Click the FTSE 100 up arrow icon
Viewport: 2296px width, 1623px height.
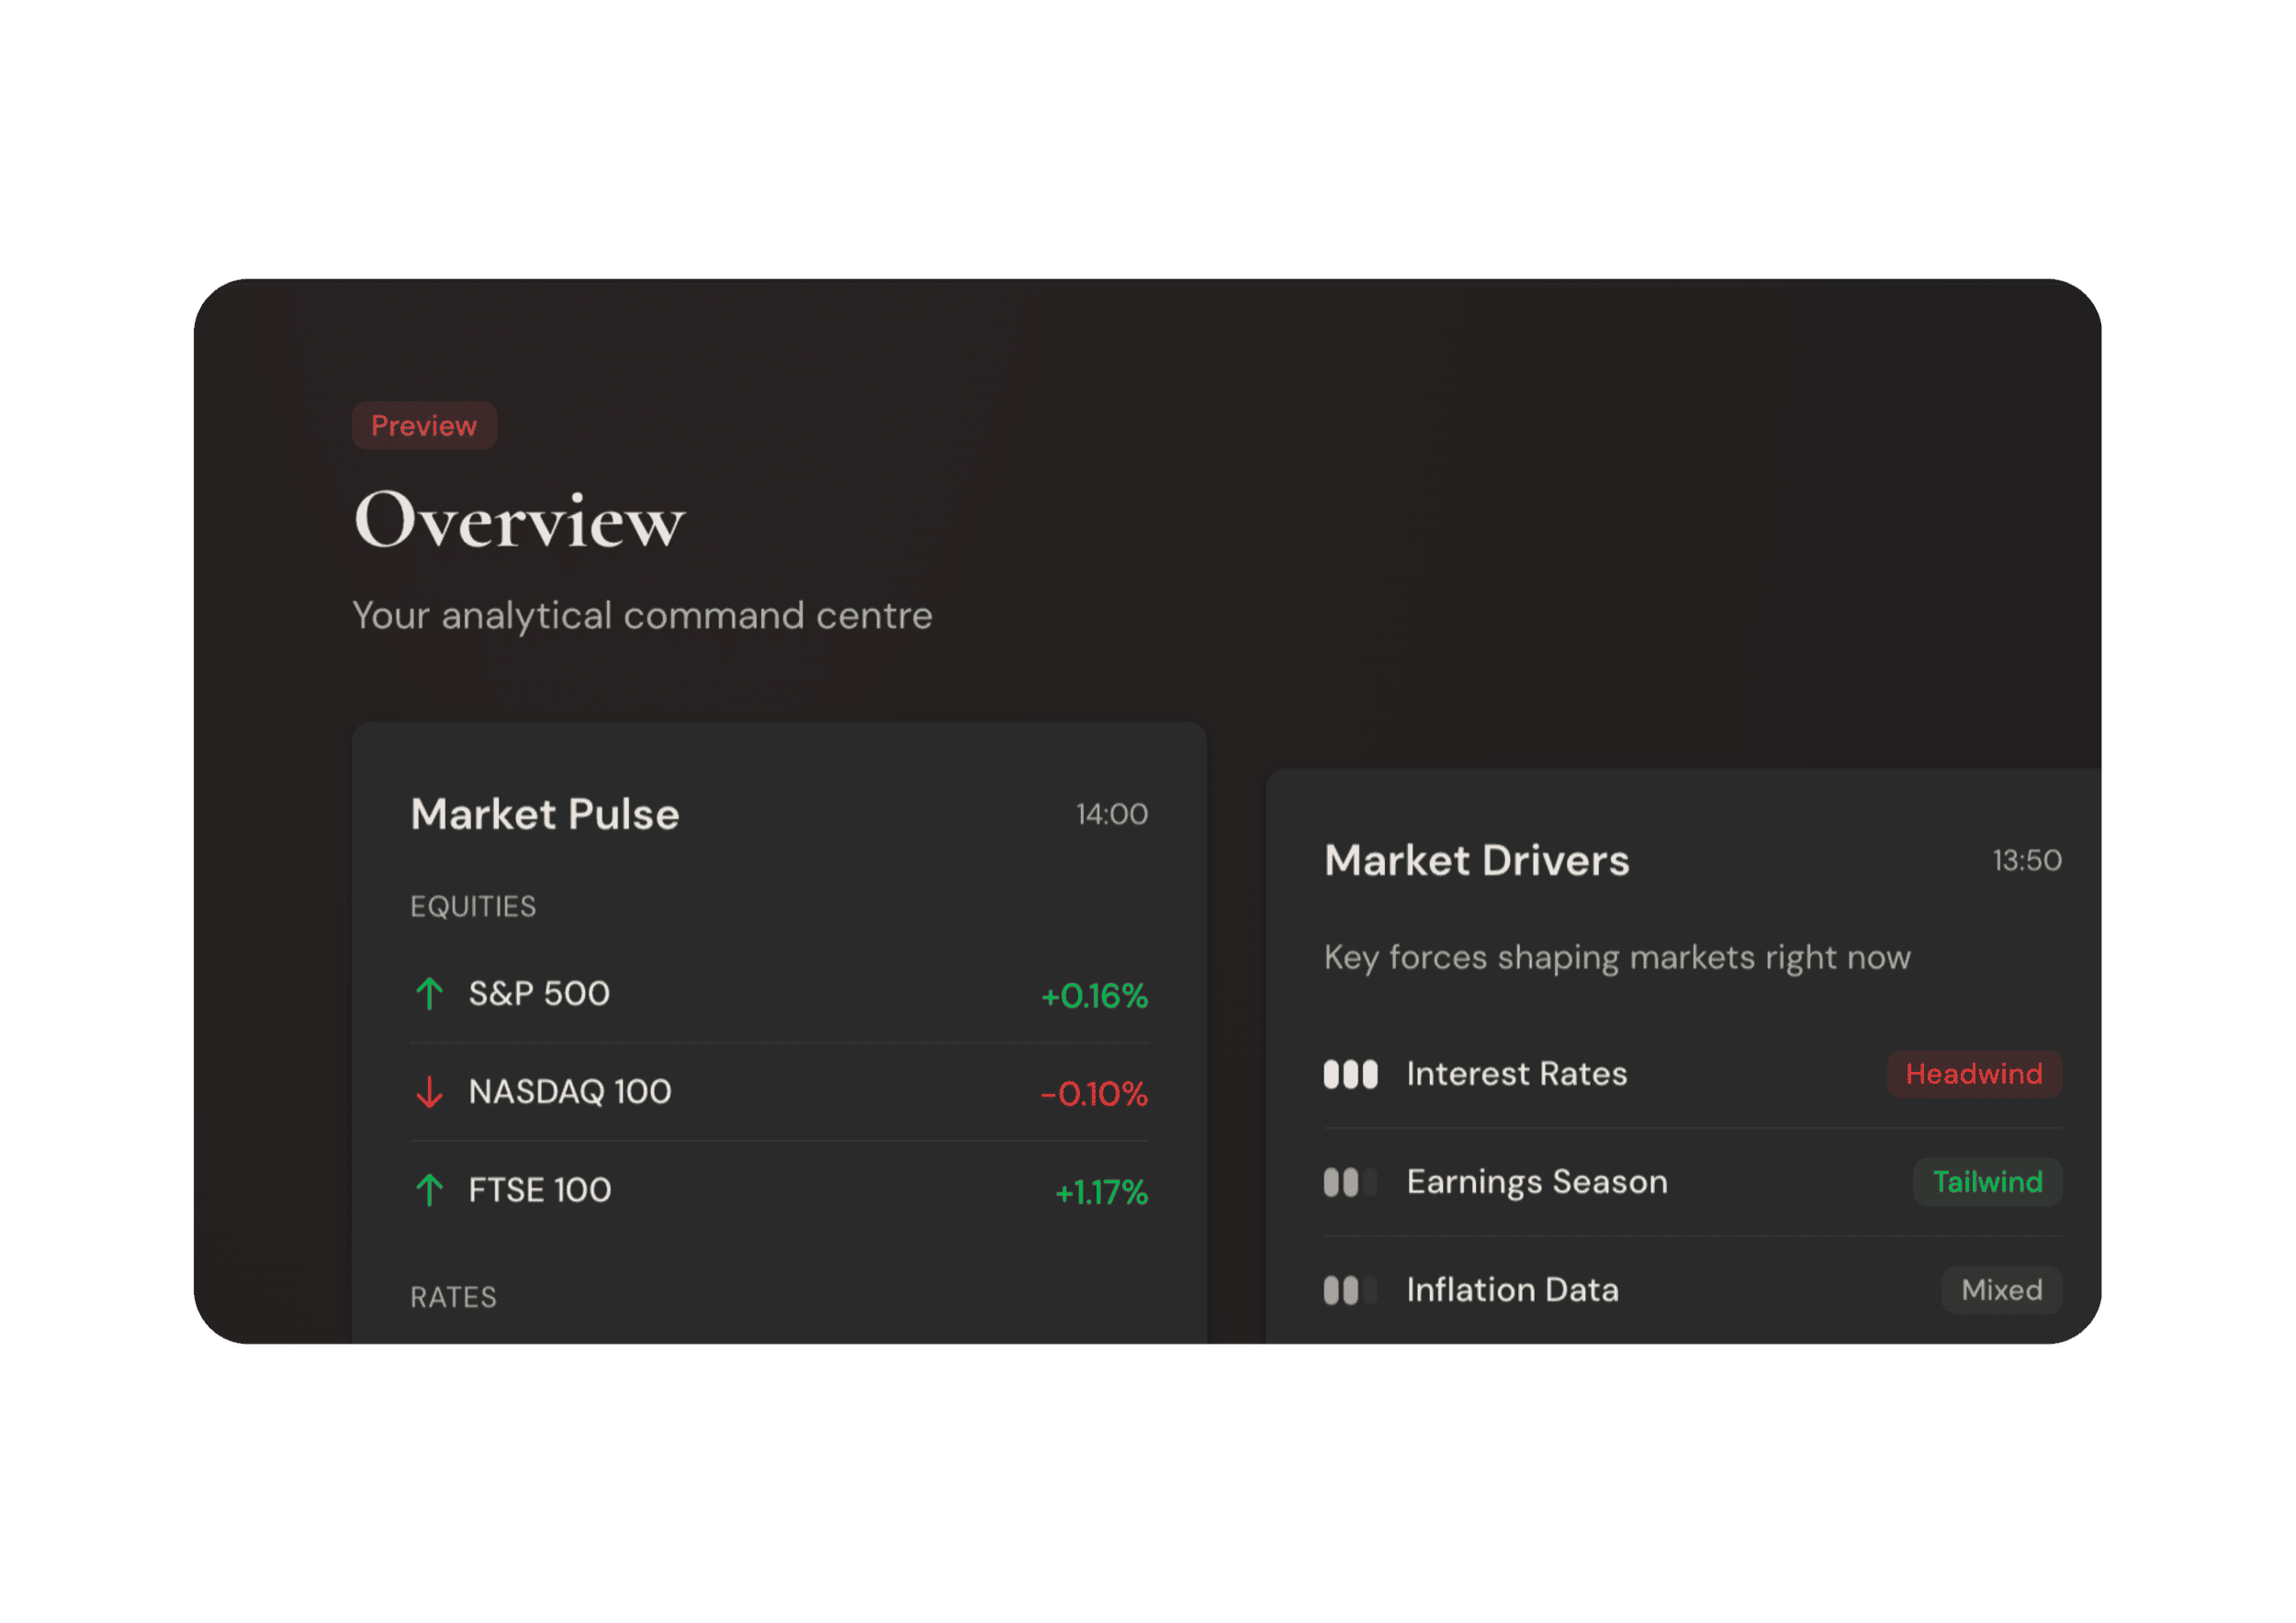click(x=429, y=1189)
